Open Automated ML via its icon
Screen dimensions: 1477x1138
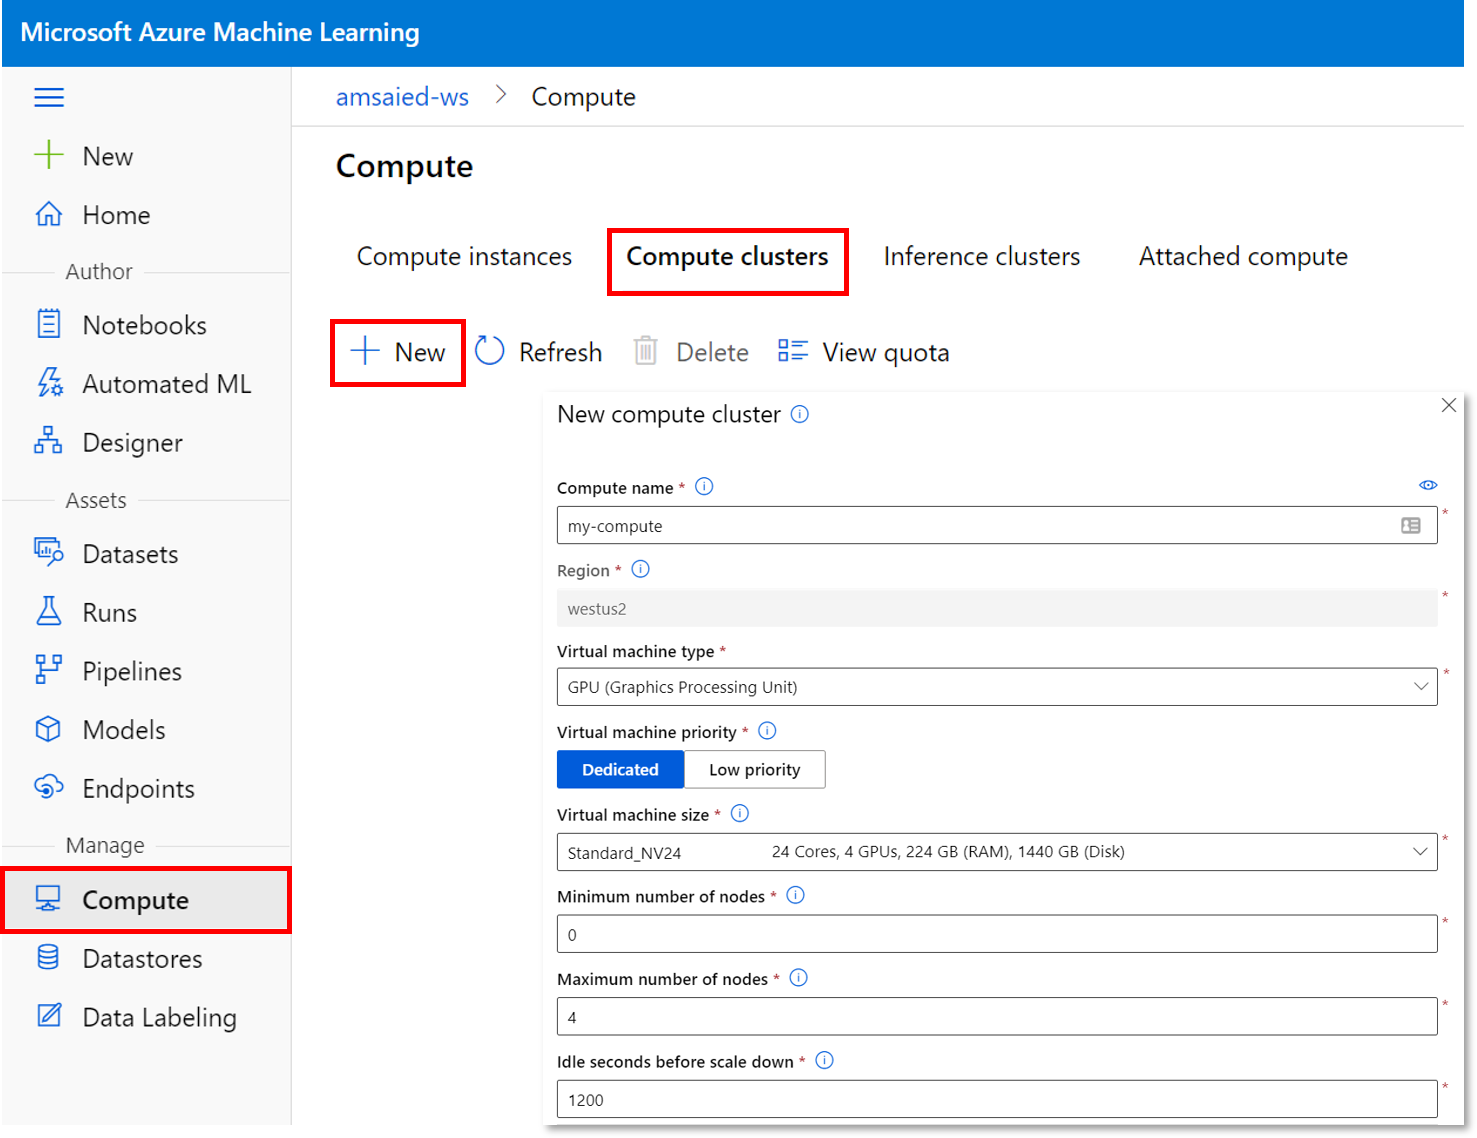pos(49,383)
